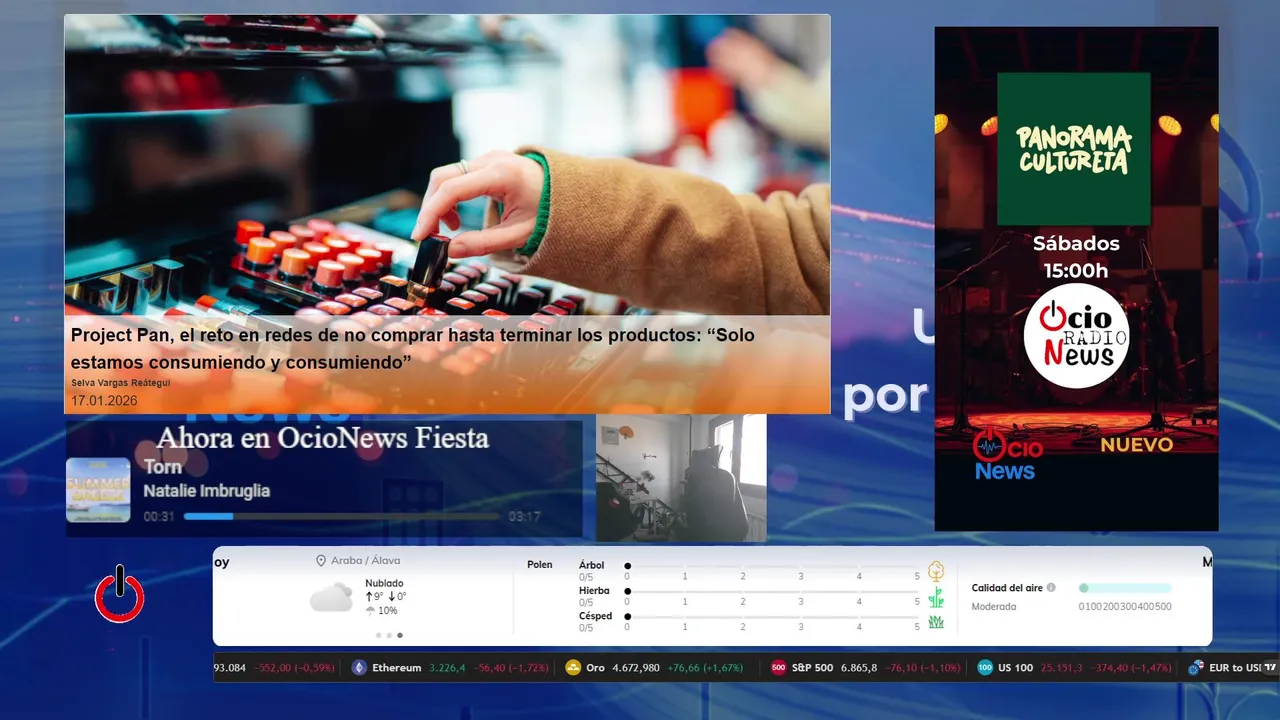
Task: Click the Ahora en OcioNews Fiesta heading
Action: [322, 438]
